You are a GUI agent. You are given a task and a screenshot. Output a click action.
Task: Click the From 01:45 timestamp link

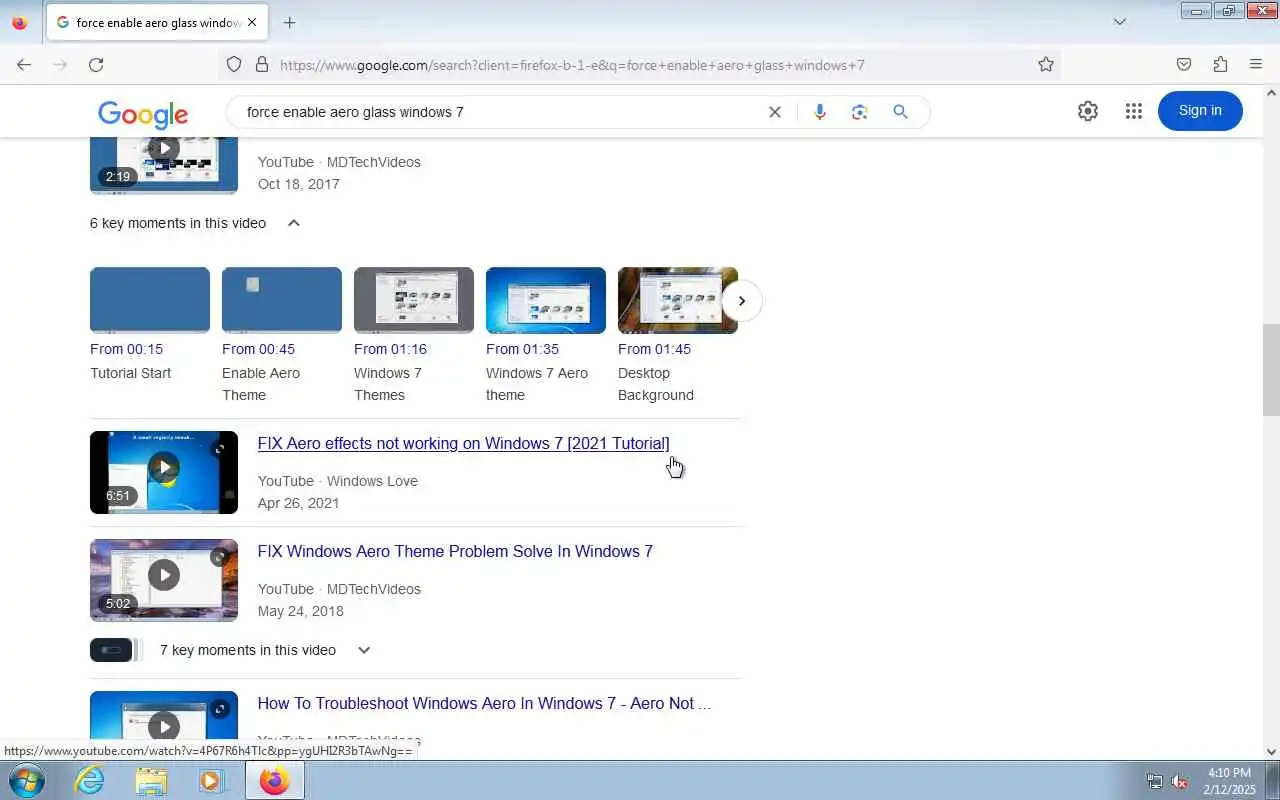pyautogui.click(x=654, y=349)
